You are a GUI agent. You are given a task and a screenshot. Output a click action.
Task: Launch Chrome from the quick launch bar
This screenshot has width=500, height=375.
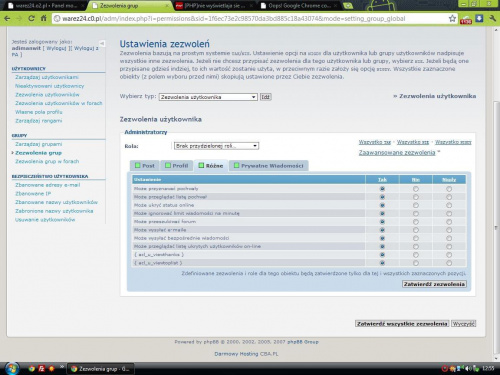point(32,369)
